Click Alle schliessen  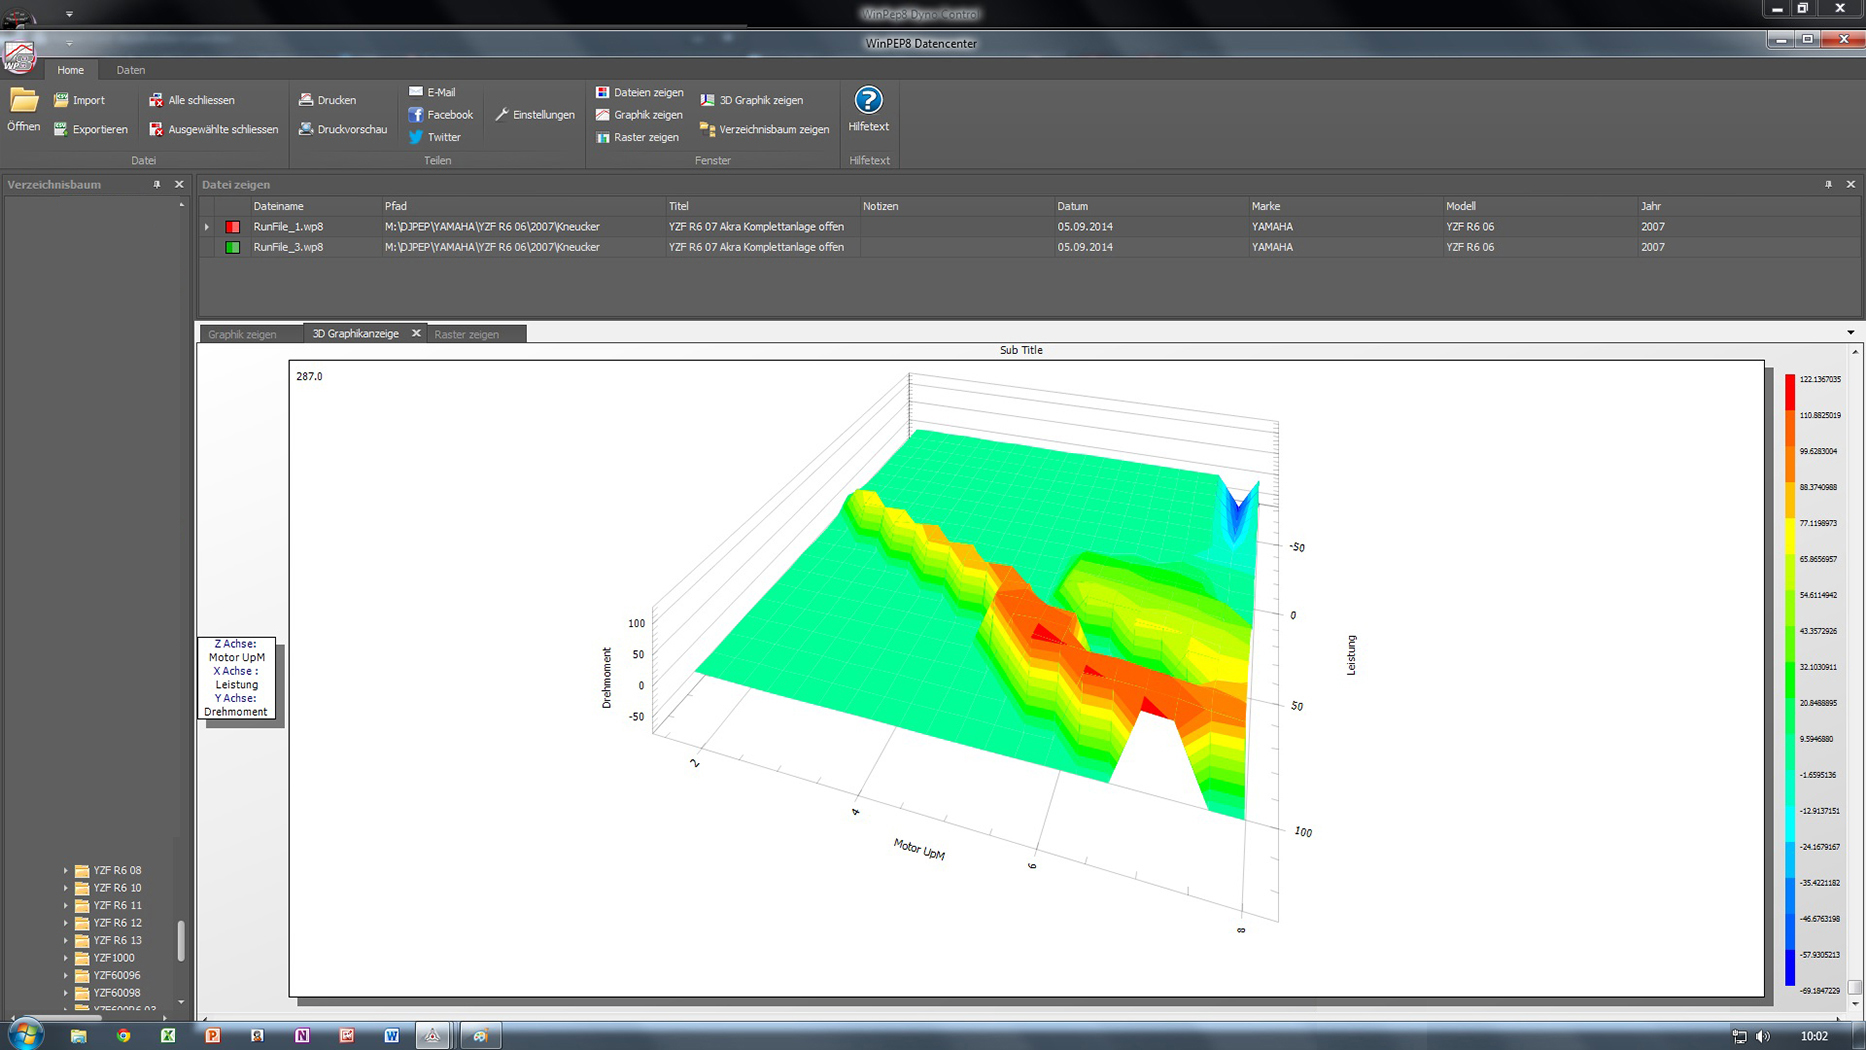tap(192, 100)
